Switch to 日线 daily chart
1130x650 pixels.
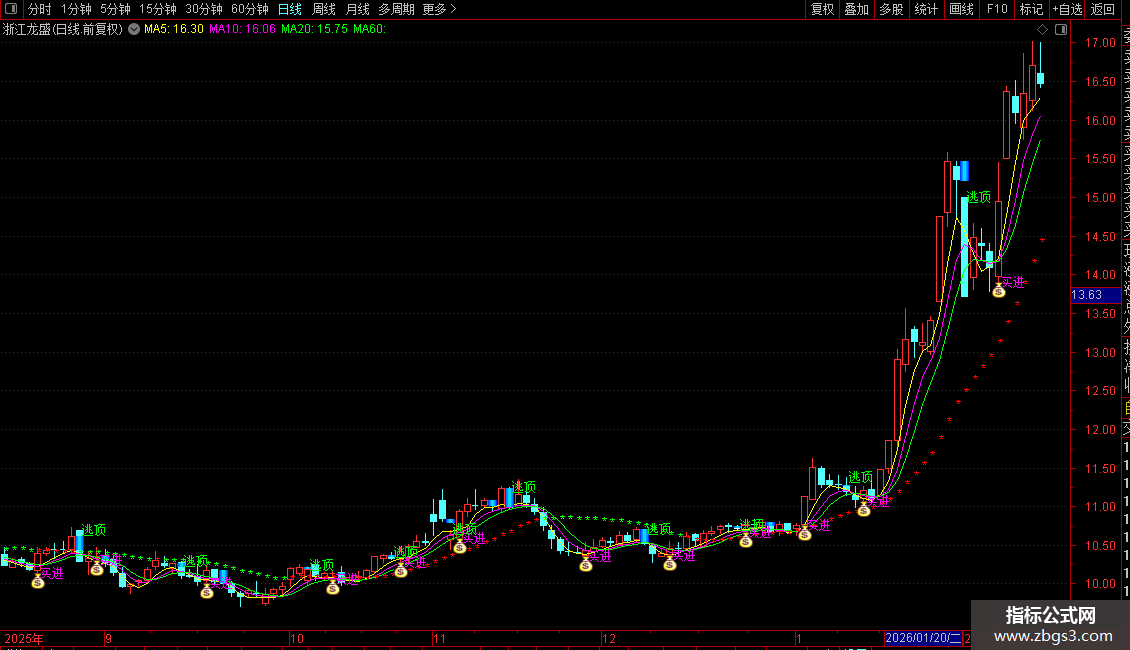(x=290, y=9)
